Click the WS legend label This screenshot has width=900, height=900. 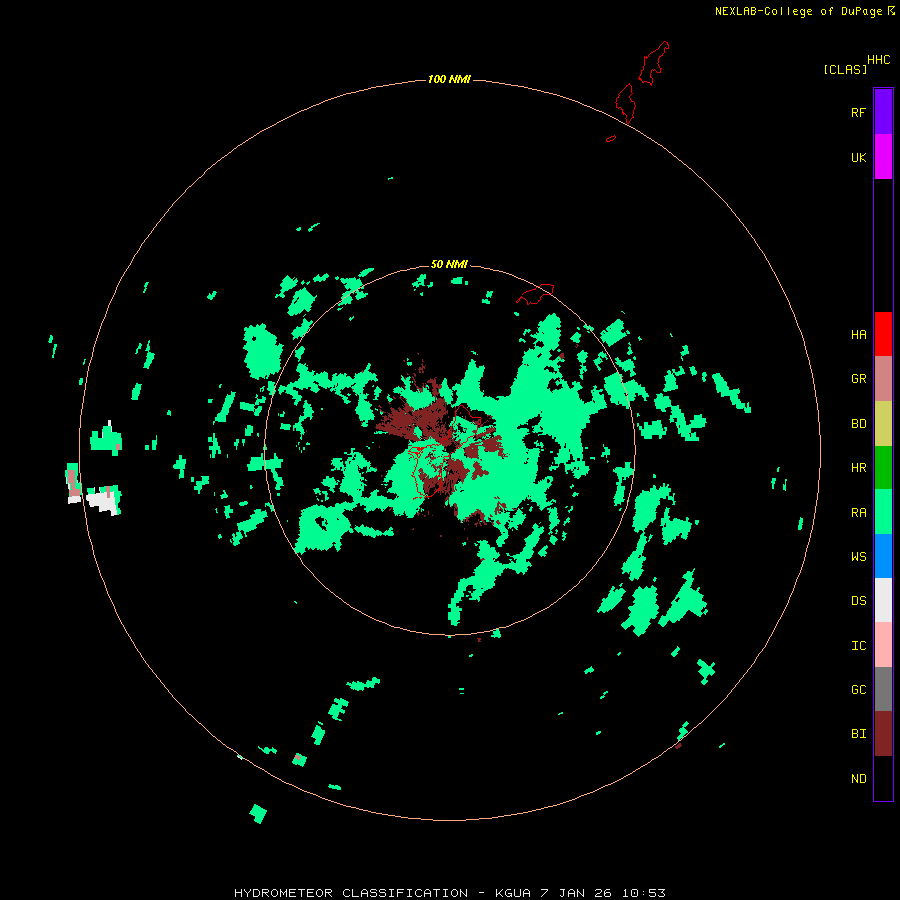pyautogui.click(x=858, y=557)
